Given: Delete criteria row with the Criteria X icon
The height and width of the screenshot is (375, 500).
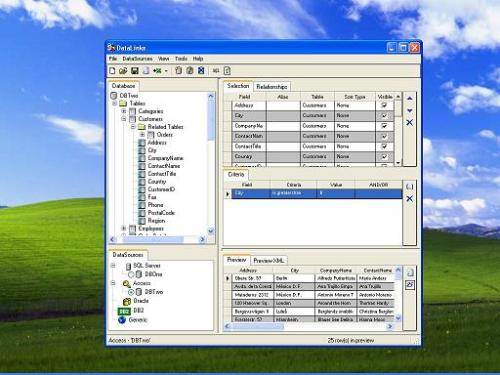Looking at the screenshot, I should pyautogui.click(x=410, y=199).
